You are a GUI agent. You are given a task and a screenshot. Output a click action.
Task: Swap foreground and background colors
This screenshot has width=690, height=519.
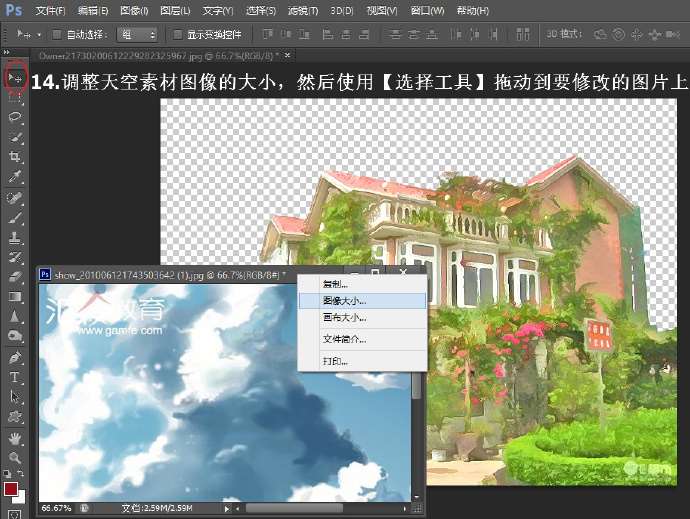point(21,474)
